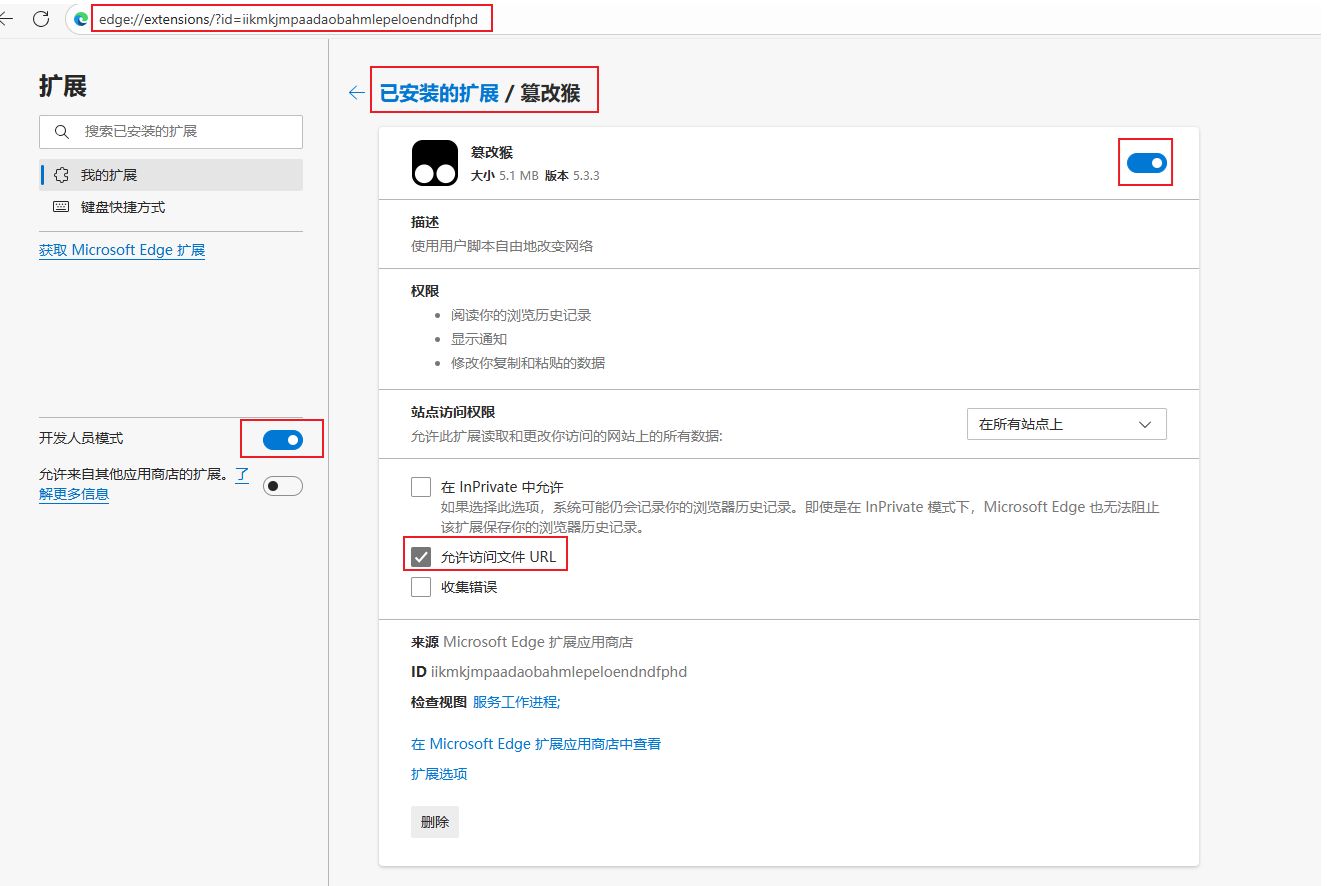Turn off 开发人员模式 toggle
Image resolution: width=1332 pixels, height=886 pixels.
282,439
